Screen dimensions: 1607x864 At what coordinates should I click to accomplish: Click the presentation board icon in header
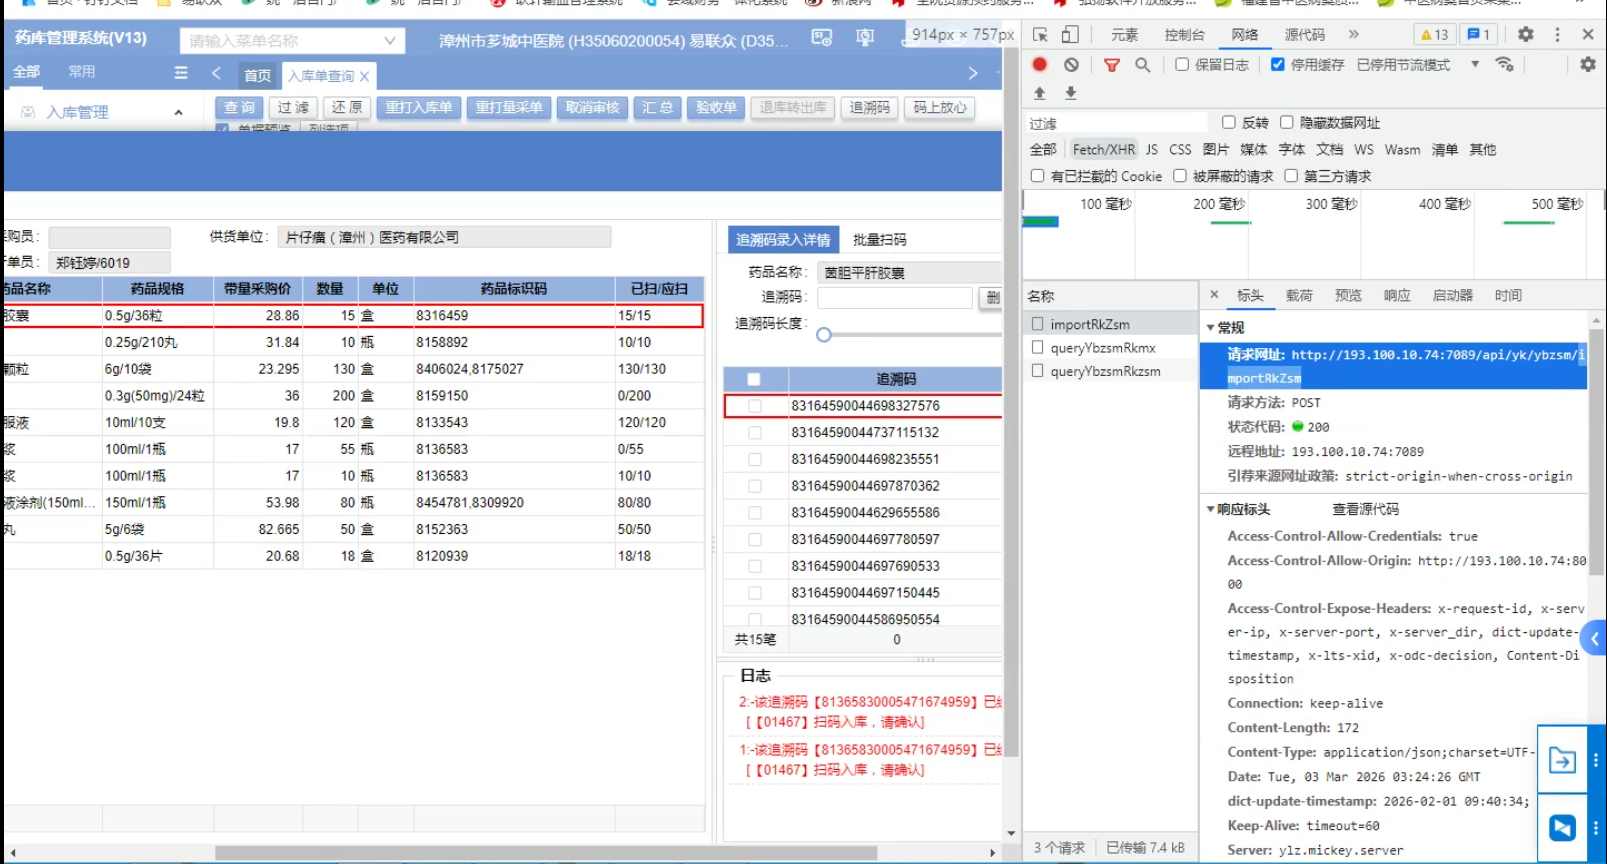(x=865, y=38)
